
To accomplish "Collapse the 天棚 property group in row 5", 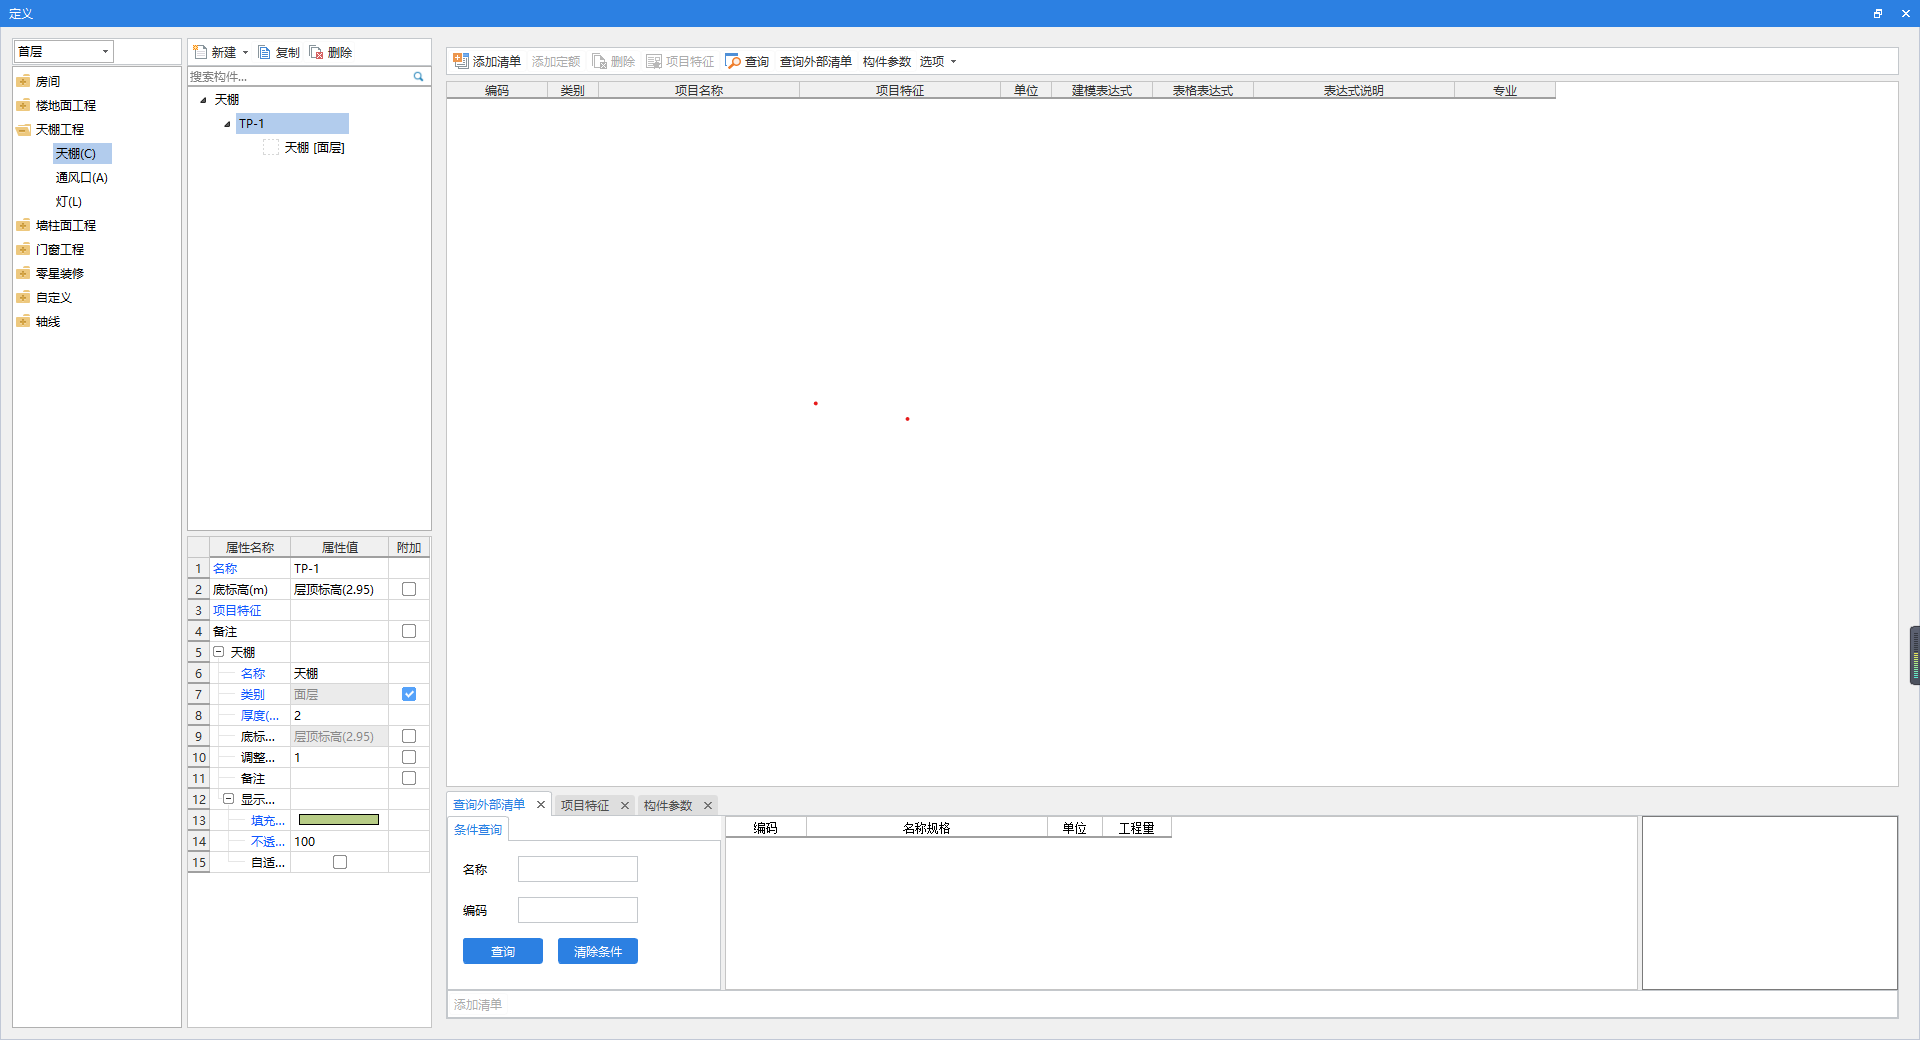I will coord(218,652).
